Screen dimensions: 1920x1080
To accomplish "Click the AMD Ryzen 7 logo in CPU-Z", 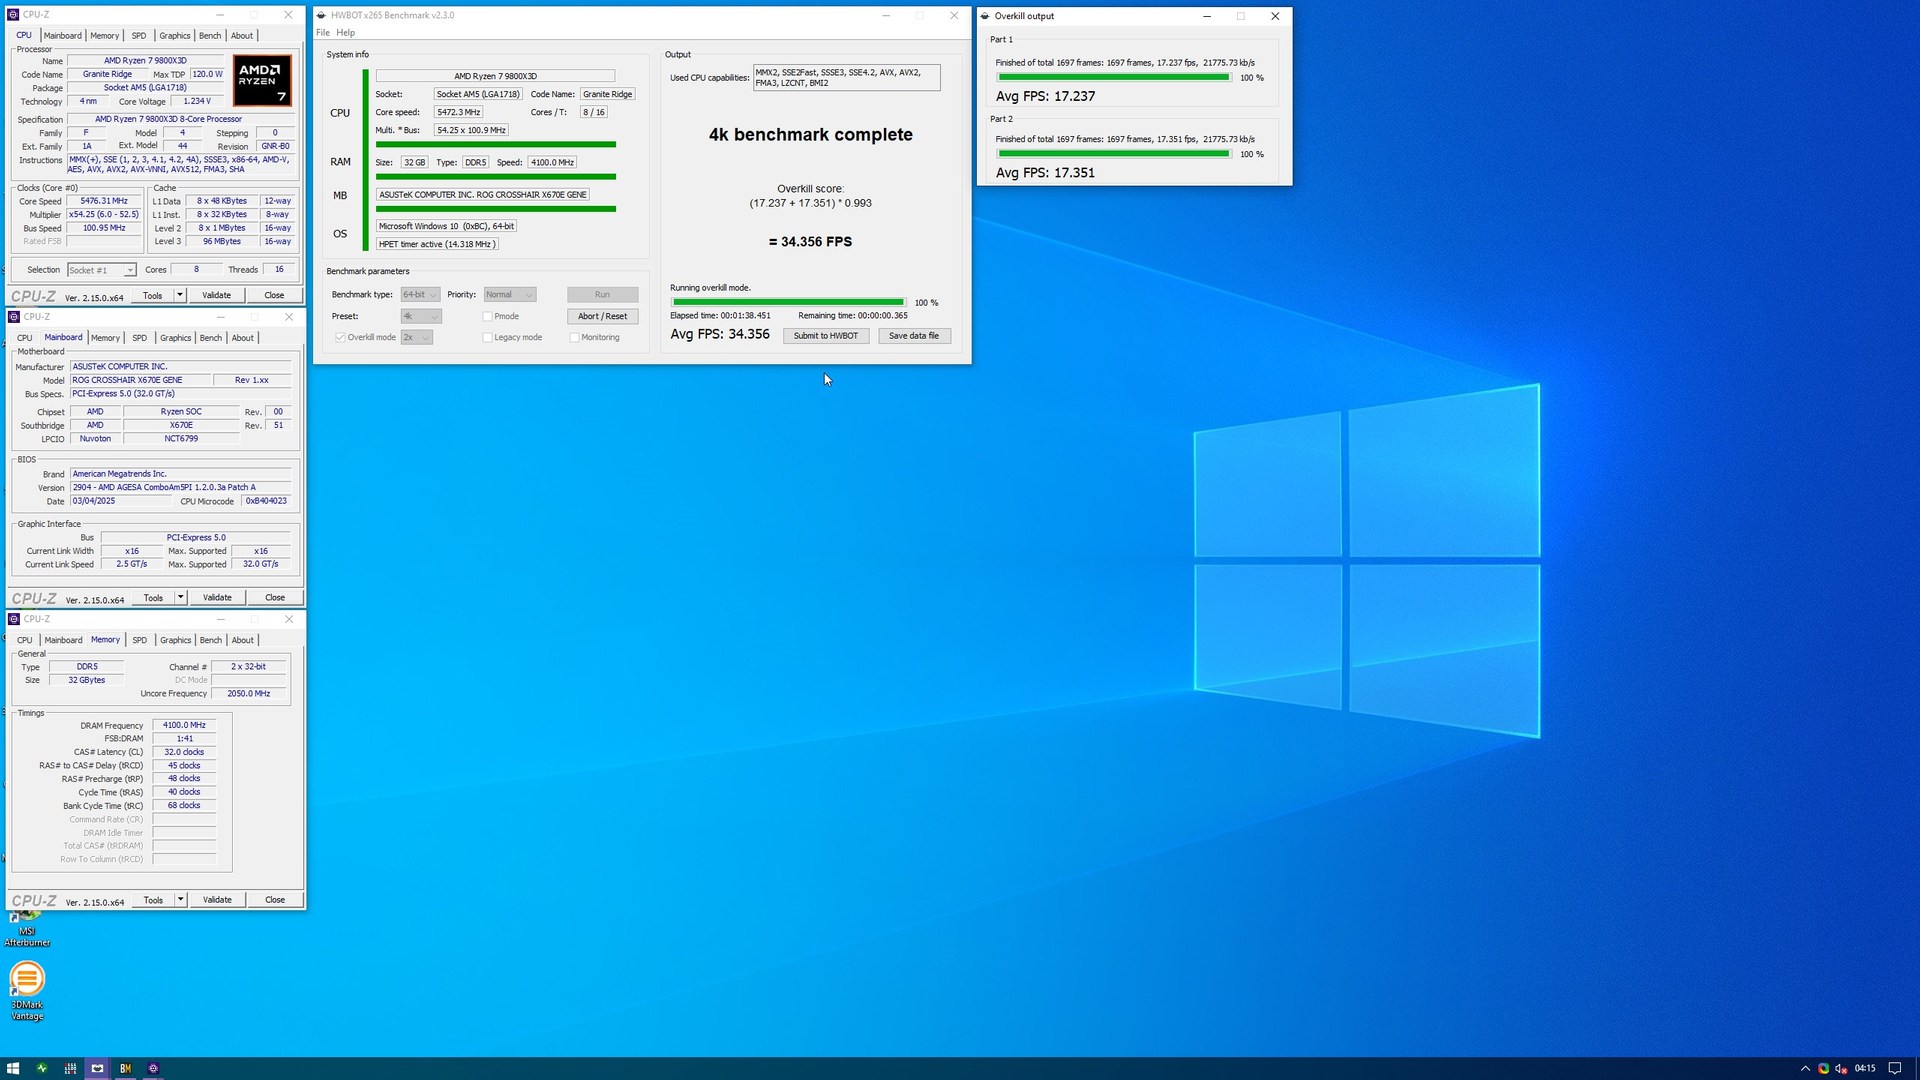I will click(262, 80).
